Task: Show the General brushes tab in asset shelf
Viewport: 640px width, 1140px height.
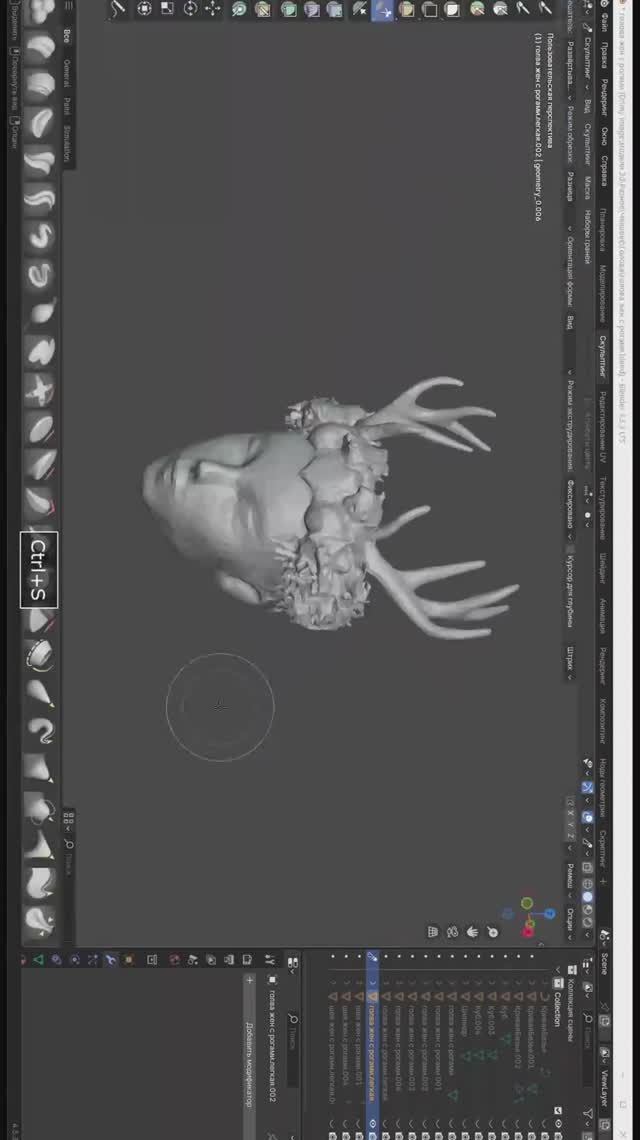Action: point(66,72)
